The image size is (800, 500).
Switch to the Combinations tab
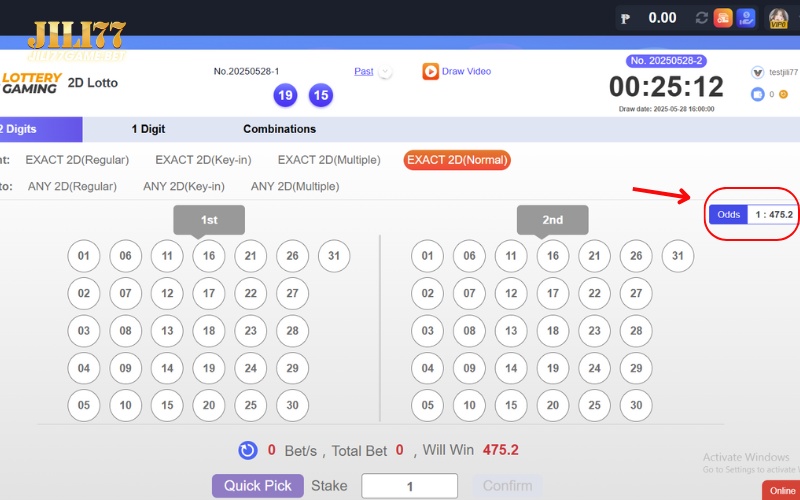279,129
